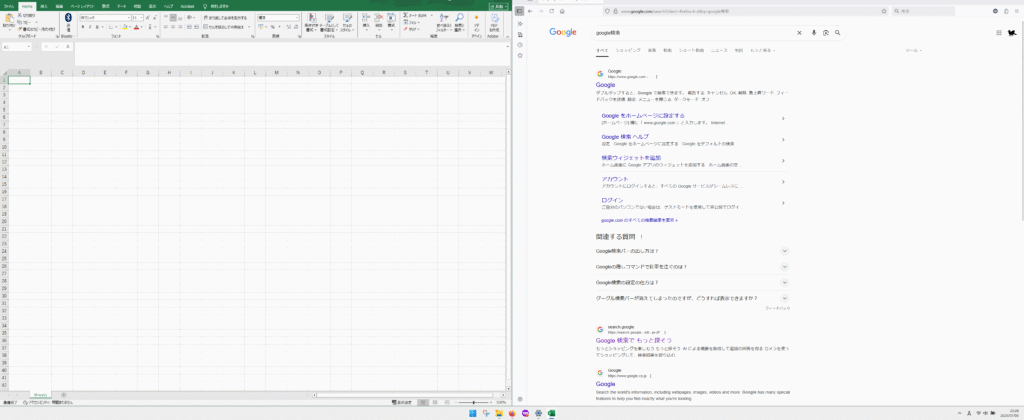Go back in the Firefox browser
This screenshot has width=1024, height=420.
point(530,11)
